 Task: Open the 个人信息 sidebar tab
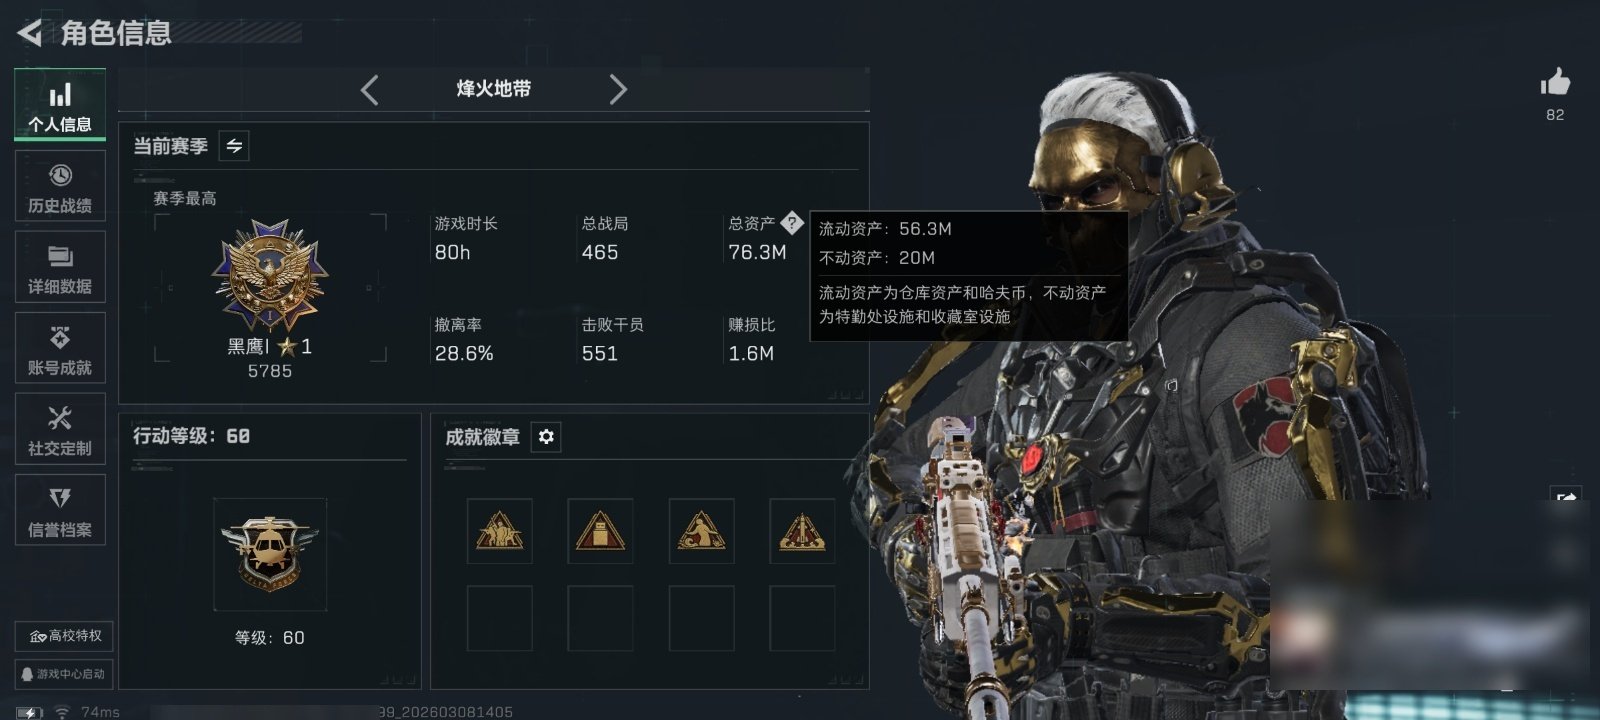(x=60, y=105)
